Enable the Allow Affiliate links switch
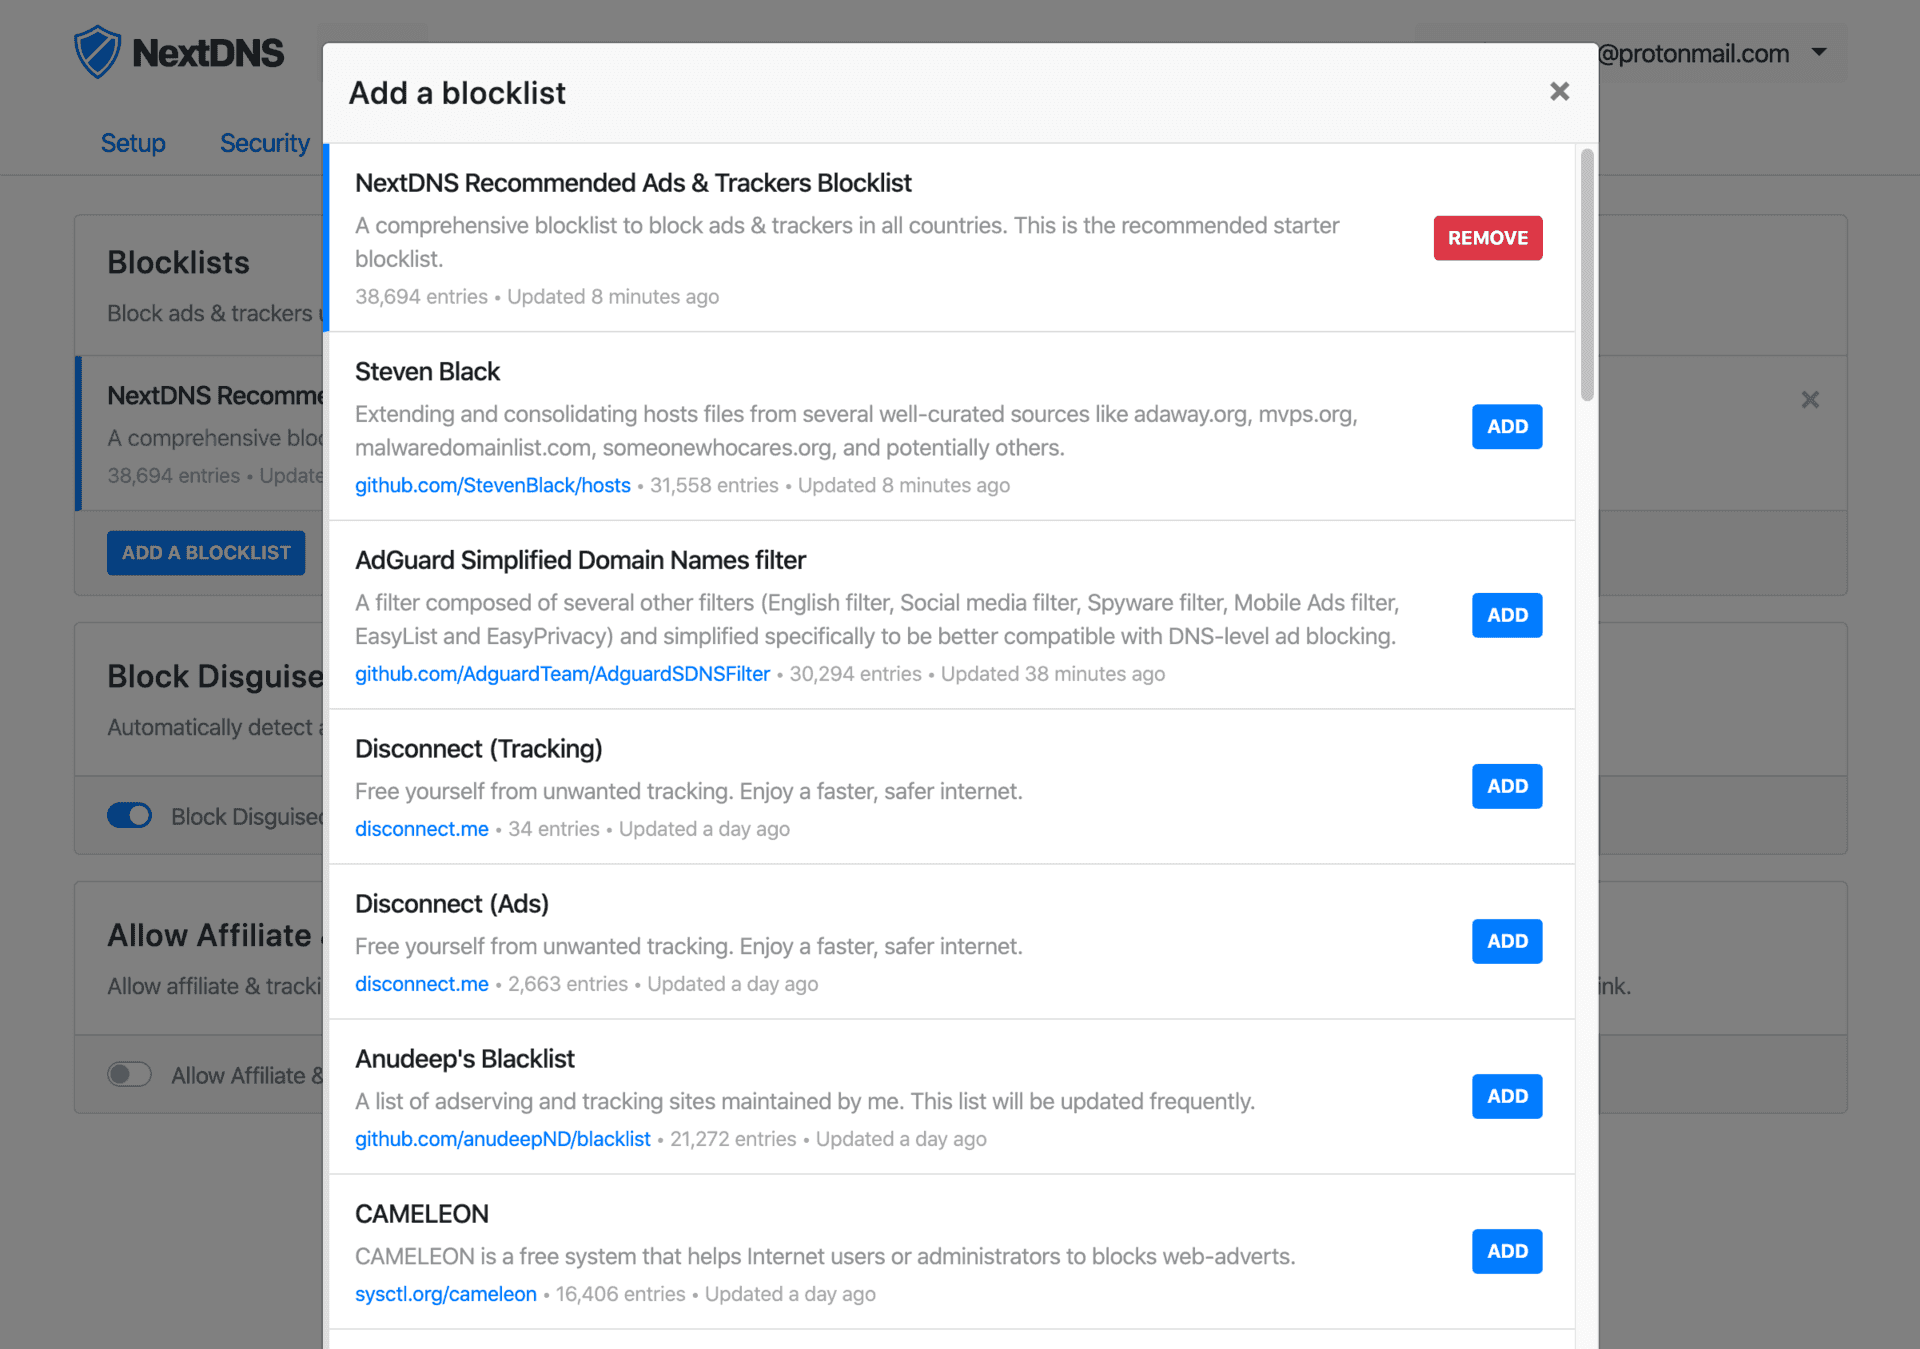This screenshot has height=1349, width=1920. point(130,1075)
